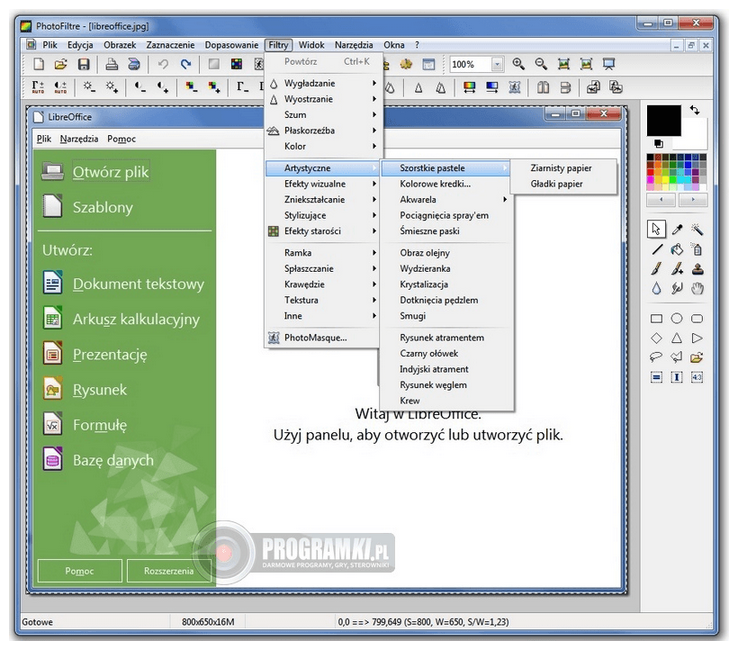Expand the Efekty wizualne submenu
The height and width of the screenshot is (646, 734).
point(323,184)
